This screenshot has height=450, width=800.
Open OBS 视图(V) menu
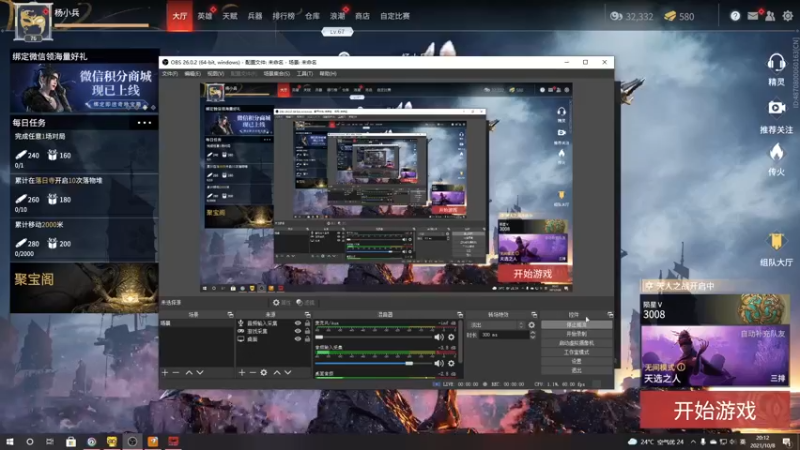click(x=215, y=74)
